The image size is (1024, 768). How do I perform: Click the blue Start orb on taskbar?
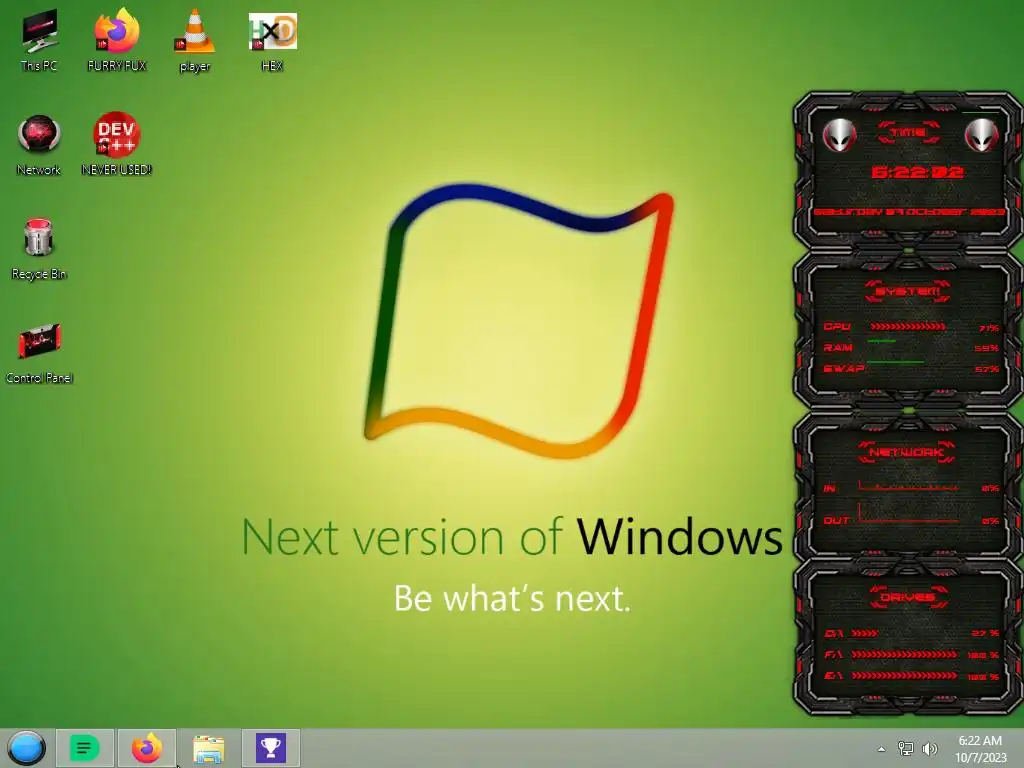pyautogui.click(x=27, y=748)
